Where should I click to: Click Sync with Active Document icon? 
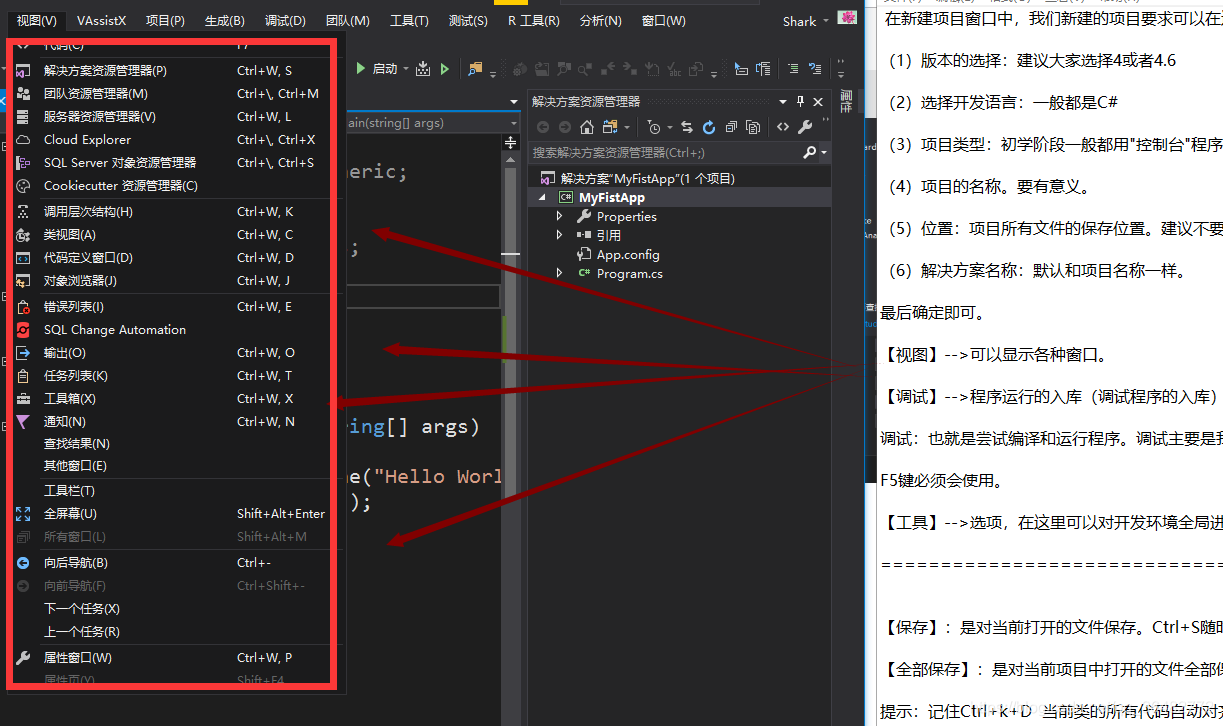coord(687,127)
